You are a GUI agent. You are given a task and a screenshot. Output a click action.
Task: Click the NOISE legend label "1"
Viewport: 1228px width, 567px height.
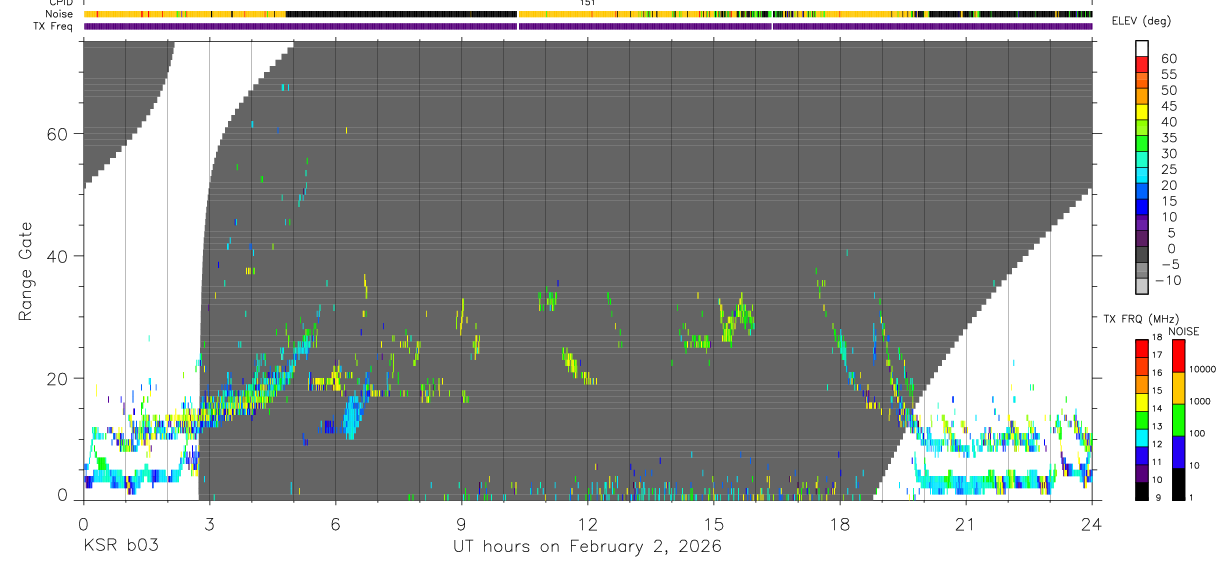[1190, 497]
